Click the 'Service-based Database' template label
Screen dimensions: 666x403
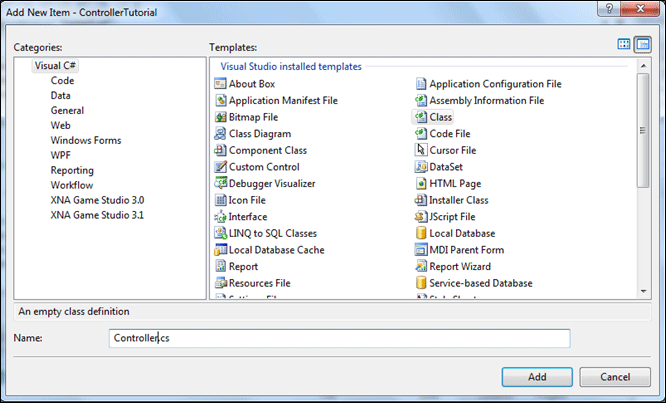coord(481,283)
